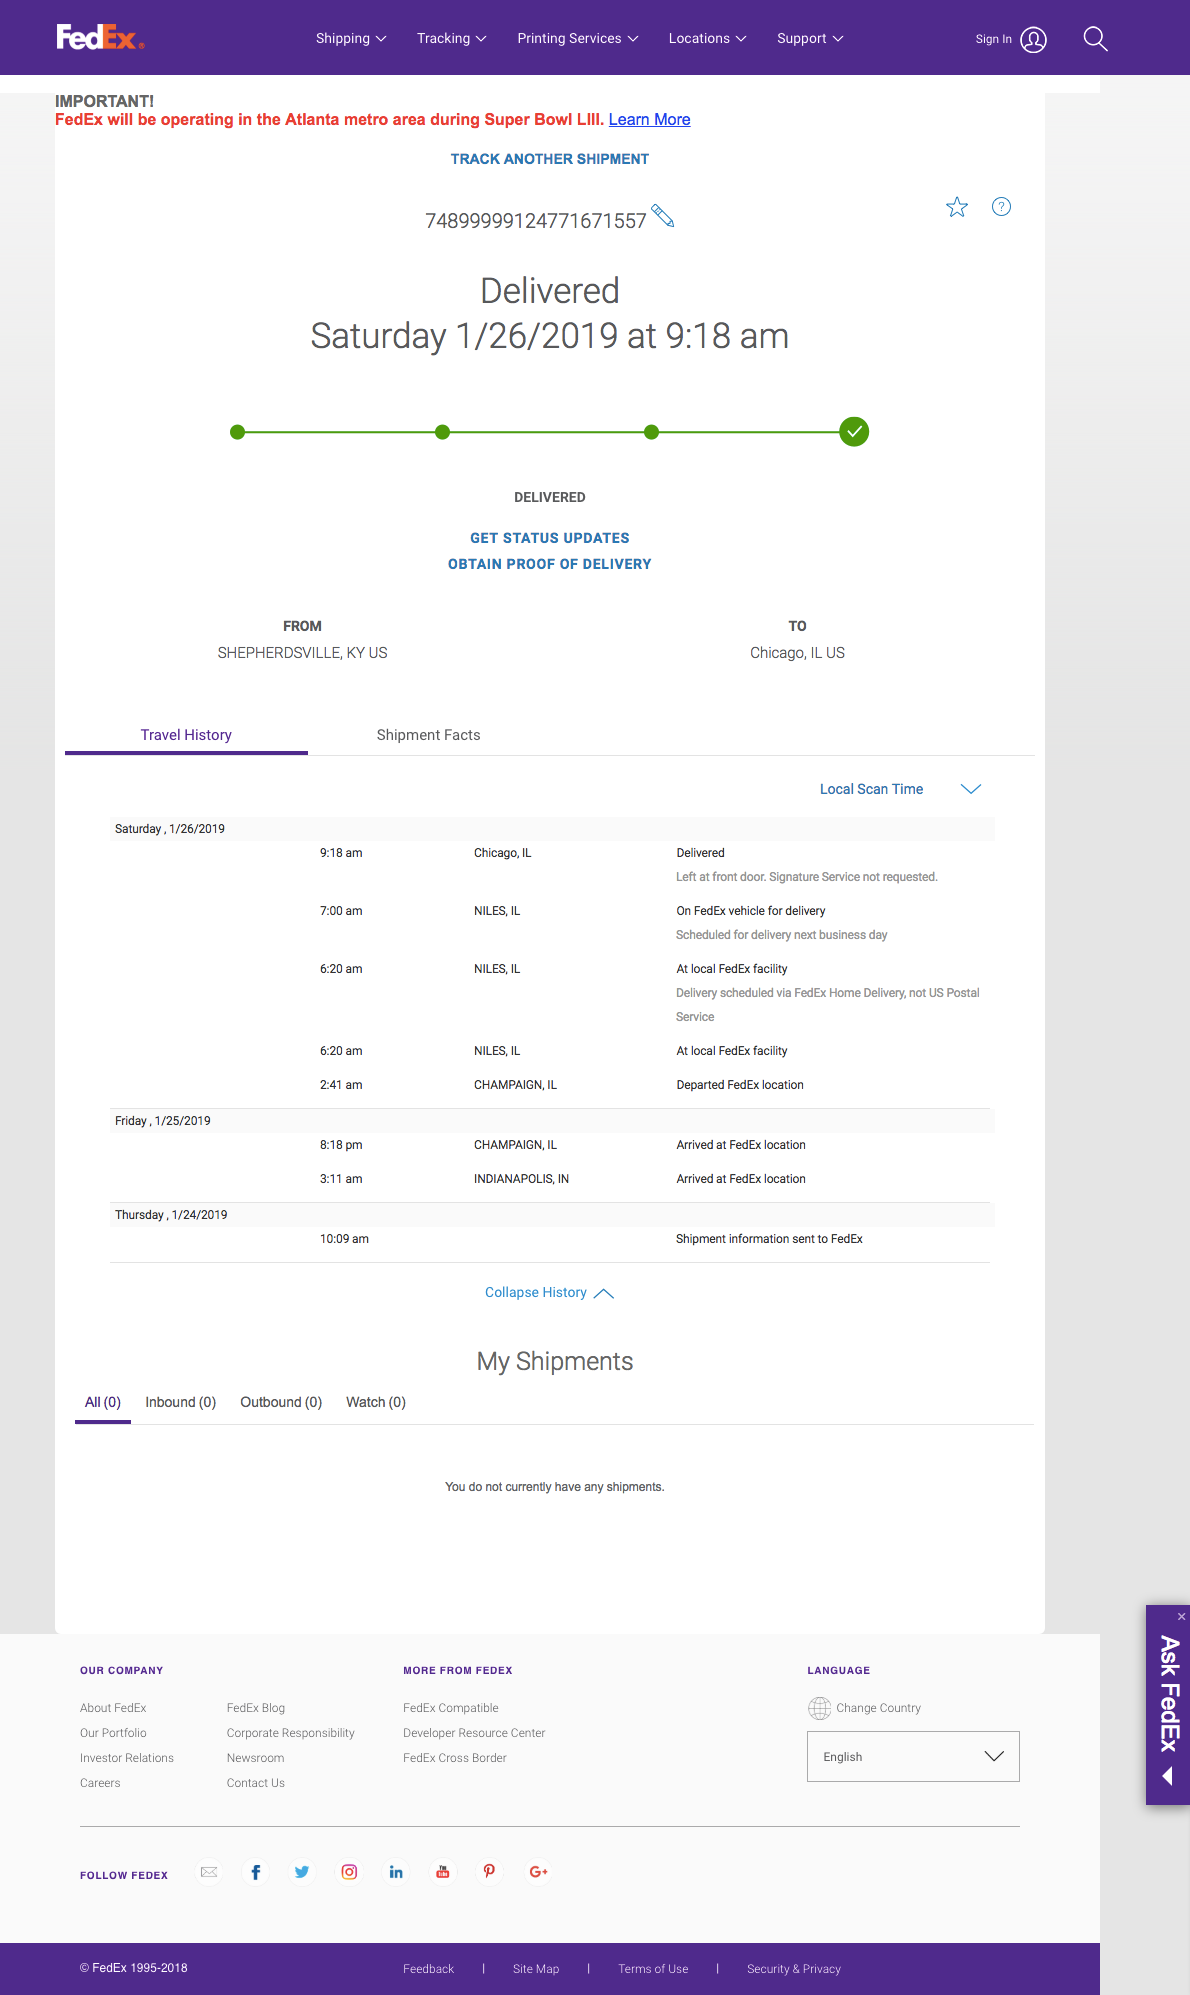Open FedEx LinkedIn icon

(396, 1872)
